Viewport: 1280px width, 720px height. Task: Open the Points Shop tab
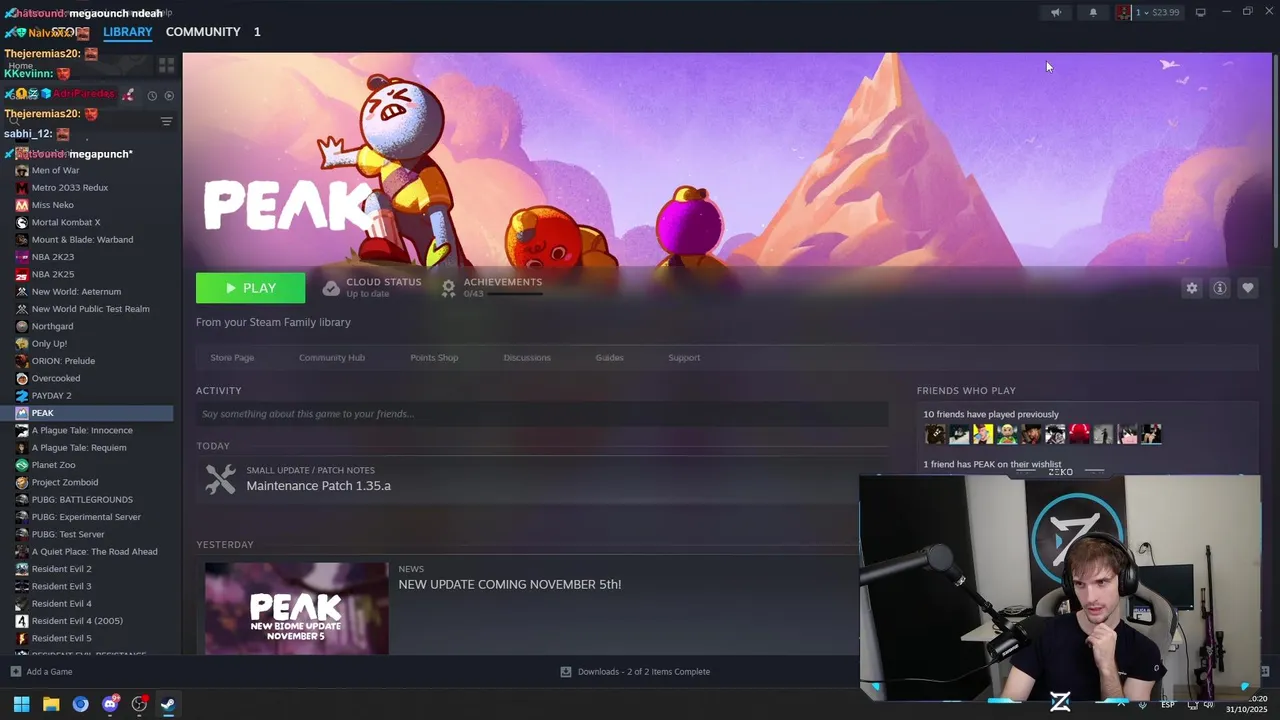click(x=434, y=358)
